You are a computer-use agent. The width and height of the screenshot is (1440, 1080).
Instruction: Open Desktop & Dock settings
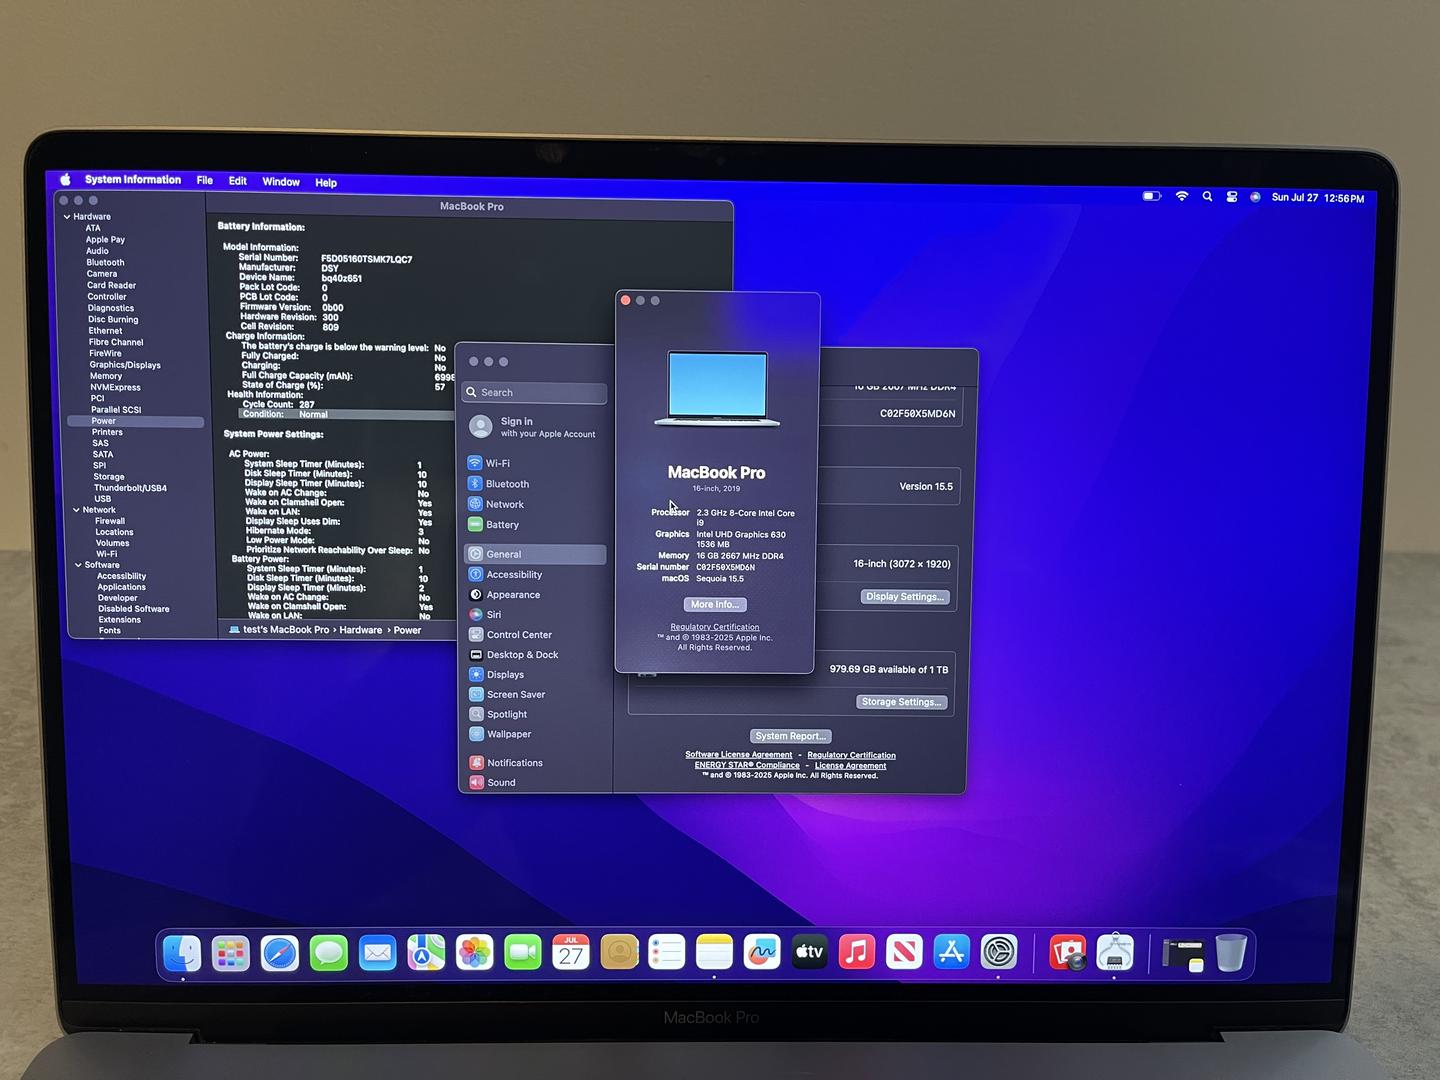(535, 655)
